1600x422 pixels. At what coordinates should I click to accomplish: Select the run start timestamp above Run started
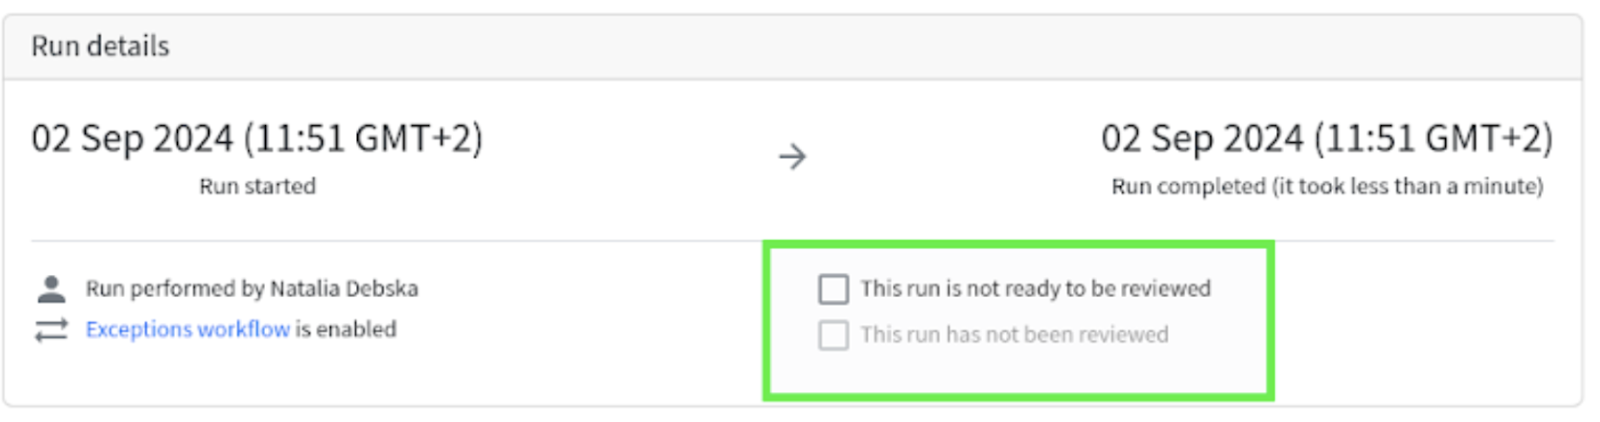257,138
